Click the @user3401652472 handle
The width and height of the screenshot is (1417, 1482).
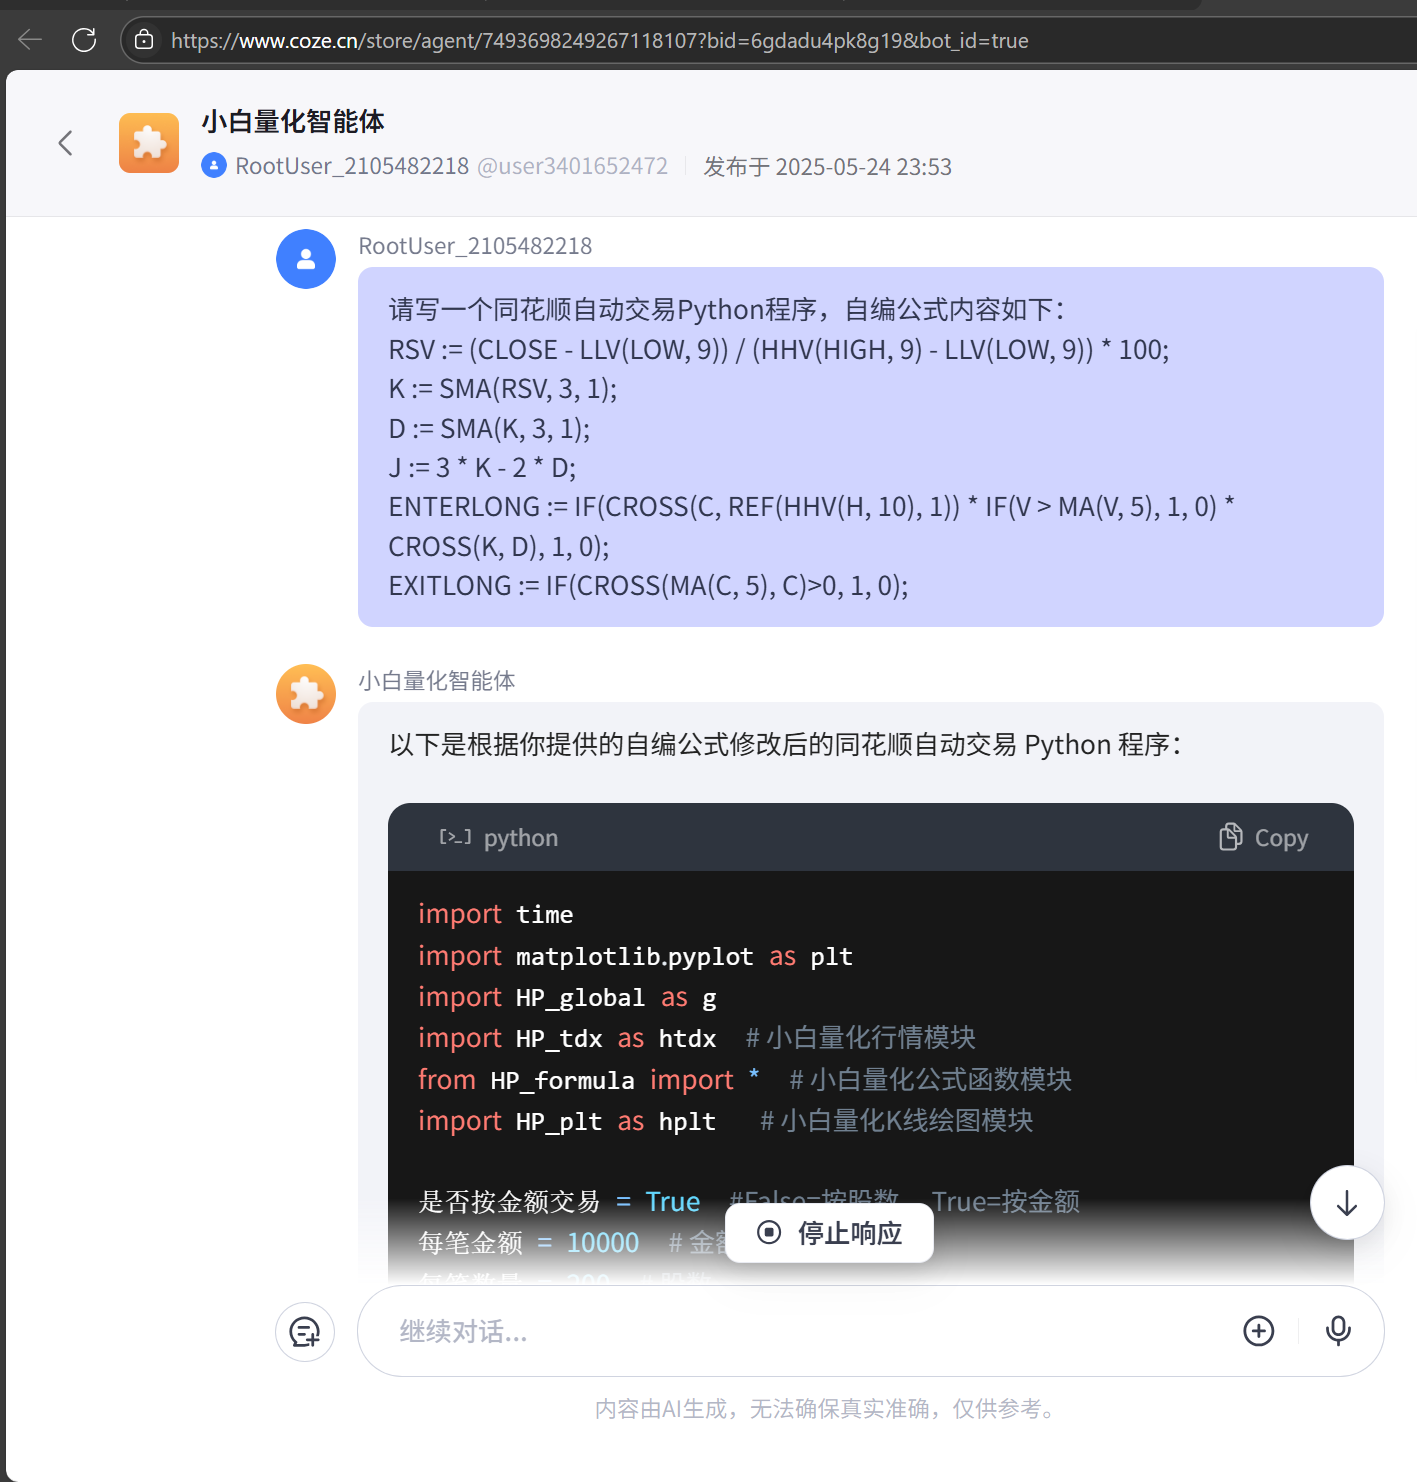[x=573, y=166]
